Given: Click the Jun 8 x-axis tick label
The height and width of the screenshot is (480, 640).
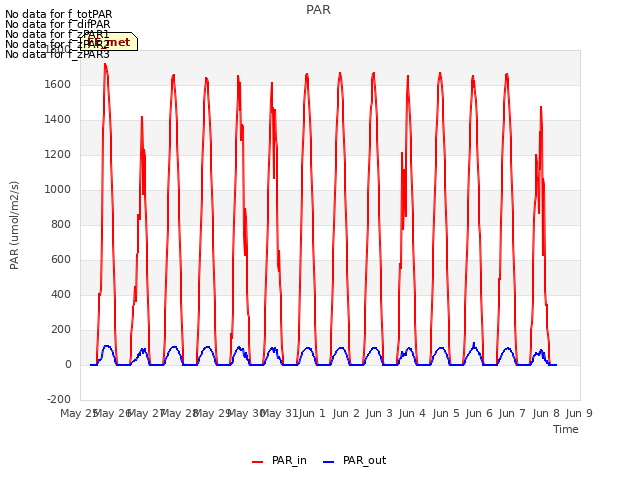Looking at the screenshot, I should [546, 413].
